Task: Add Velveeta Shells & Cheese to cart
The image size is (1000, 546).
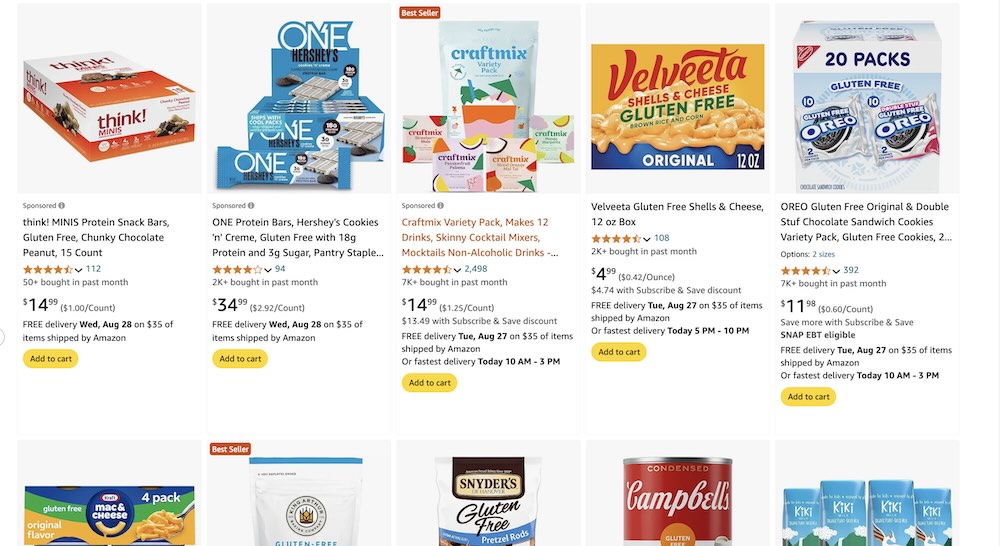Action: (619, 351)
